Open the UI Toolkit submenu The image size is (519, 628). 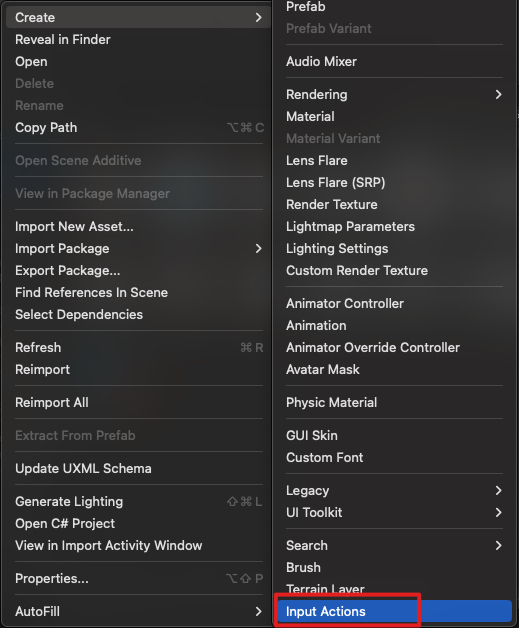pyautogui.click(x=394, y=512)
